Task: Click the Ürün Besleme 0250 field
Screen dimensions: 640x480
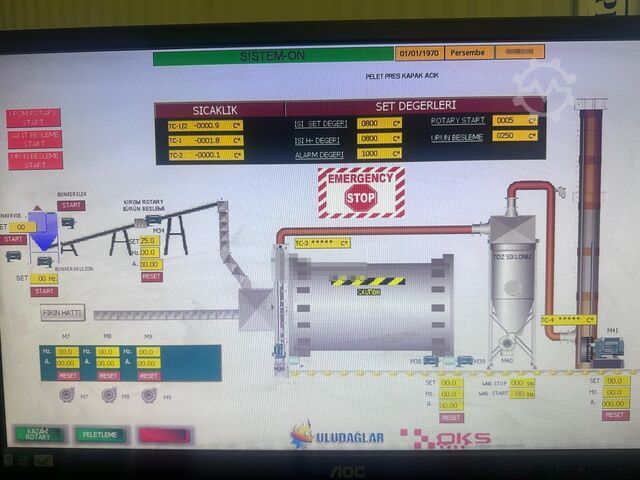Action: (x=515, y=136)
